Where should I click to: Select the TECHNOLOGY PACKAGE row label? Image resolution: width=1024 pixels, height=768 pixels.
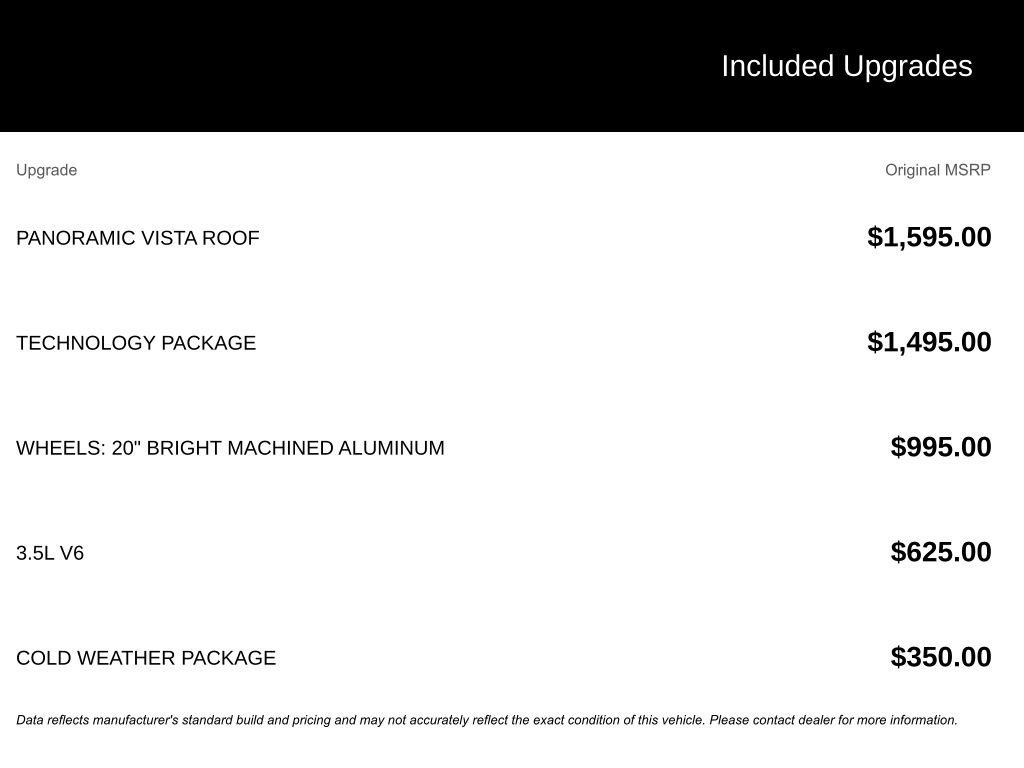tap(136, 343)
